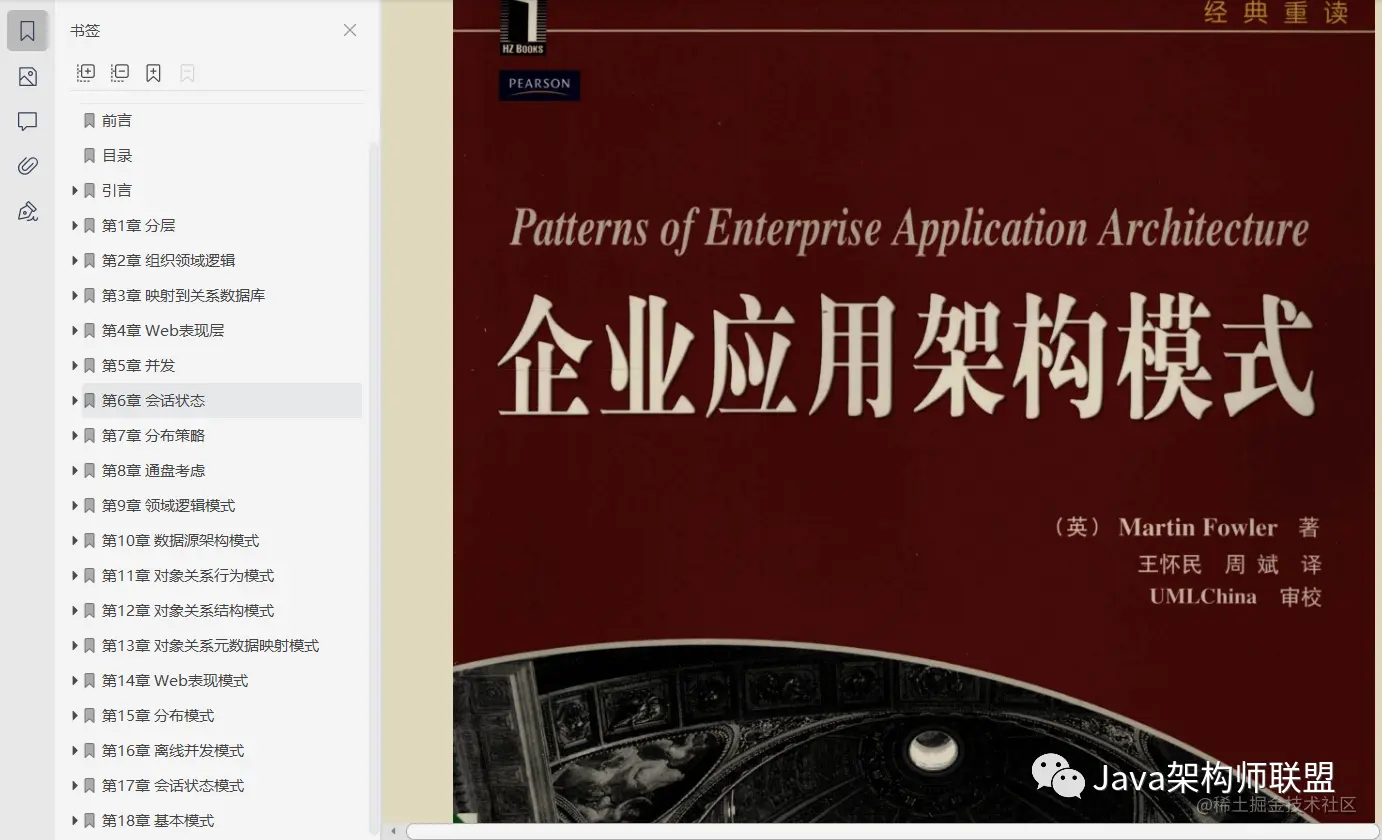Viewport: 1382px width, 840px height.
Task: Expand 第15章 分布模式 tree arrow
Action: [x=74, y=715]
